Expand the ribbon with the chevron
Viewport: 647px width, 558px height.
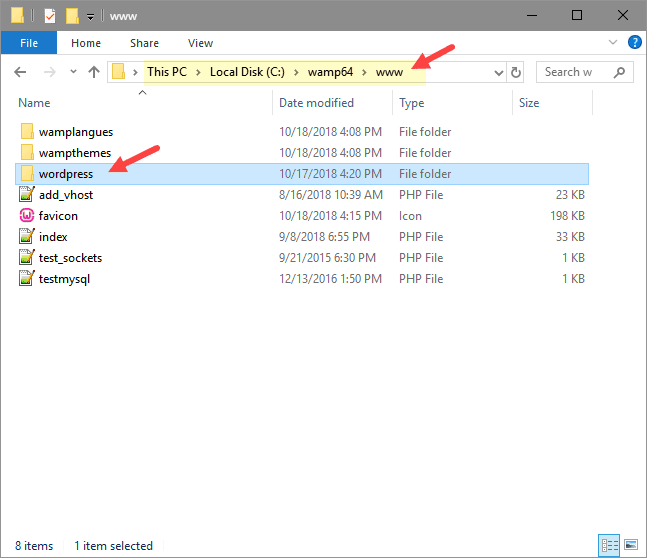[613, 42]
